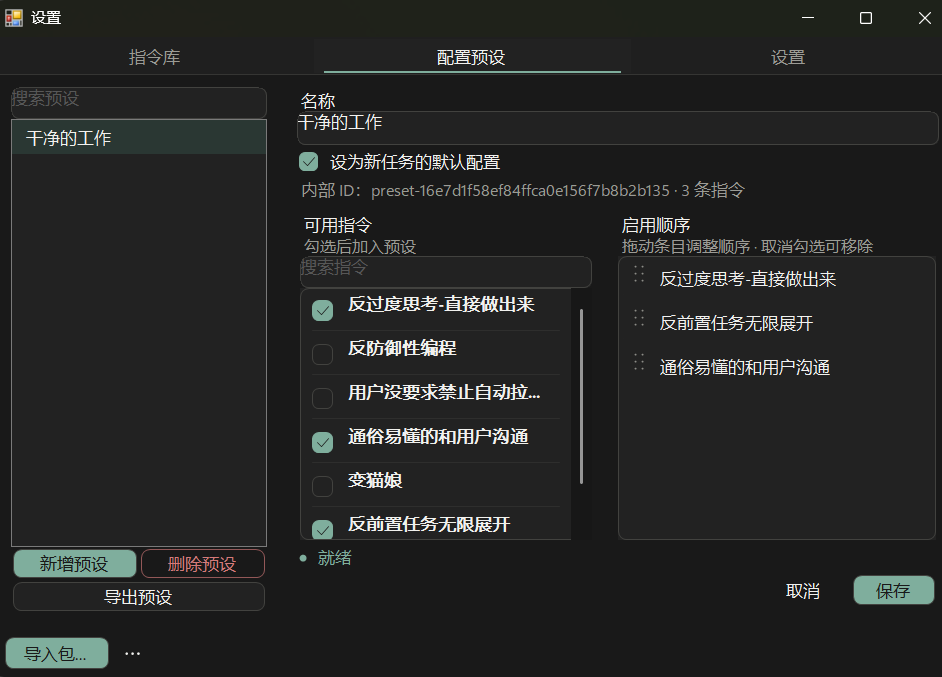Screen dimensions: 942x677
Task: Click the available commands list scrollbar
Action: (x=581, y=396)
